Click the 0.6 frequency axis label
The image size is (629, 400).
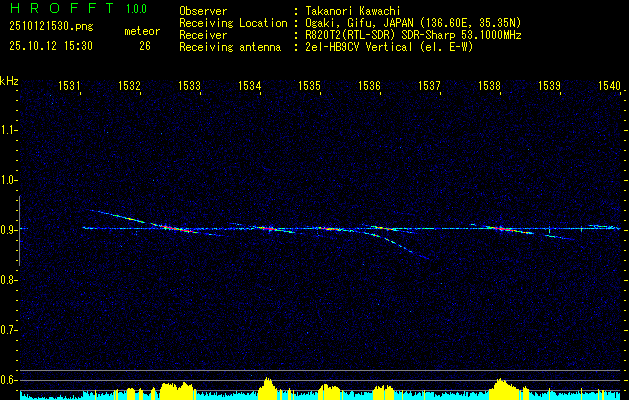click(8, 380)
